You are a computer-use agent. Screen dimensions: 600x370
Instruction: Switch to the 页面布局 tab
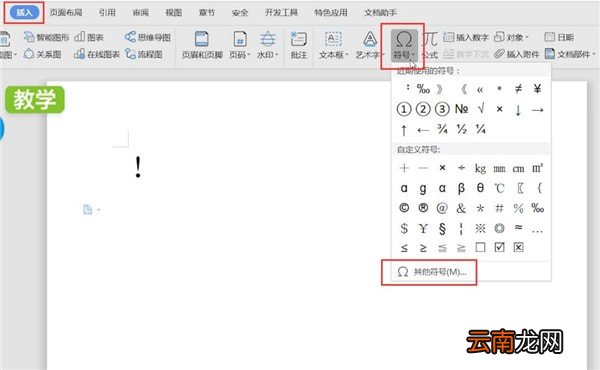click(66, 13)
